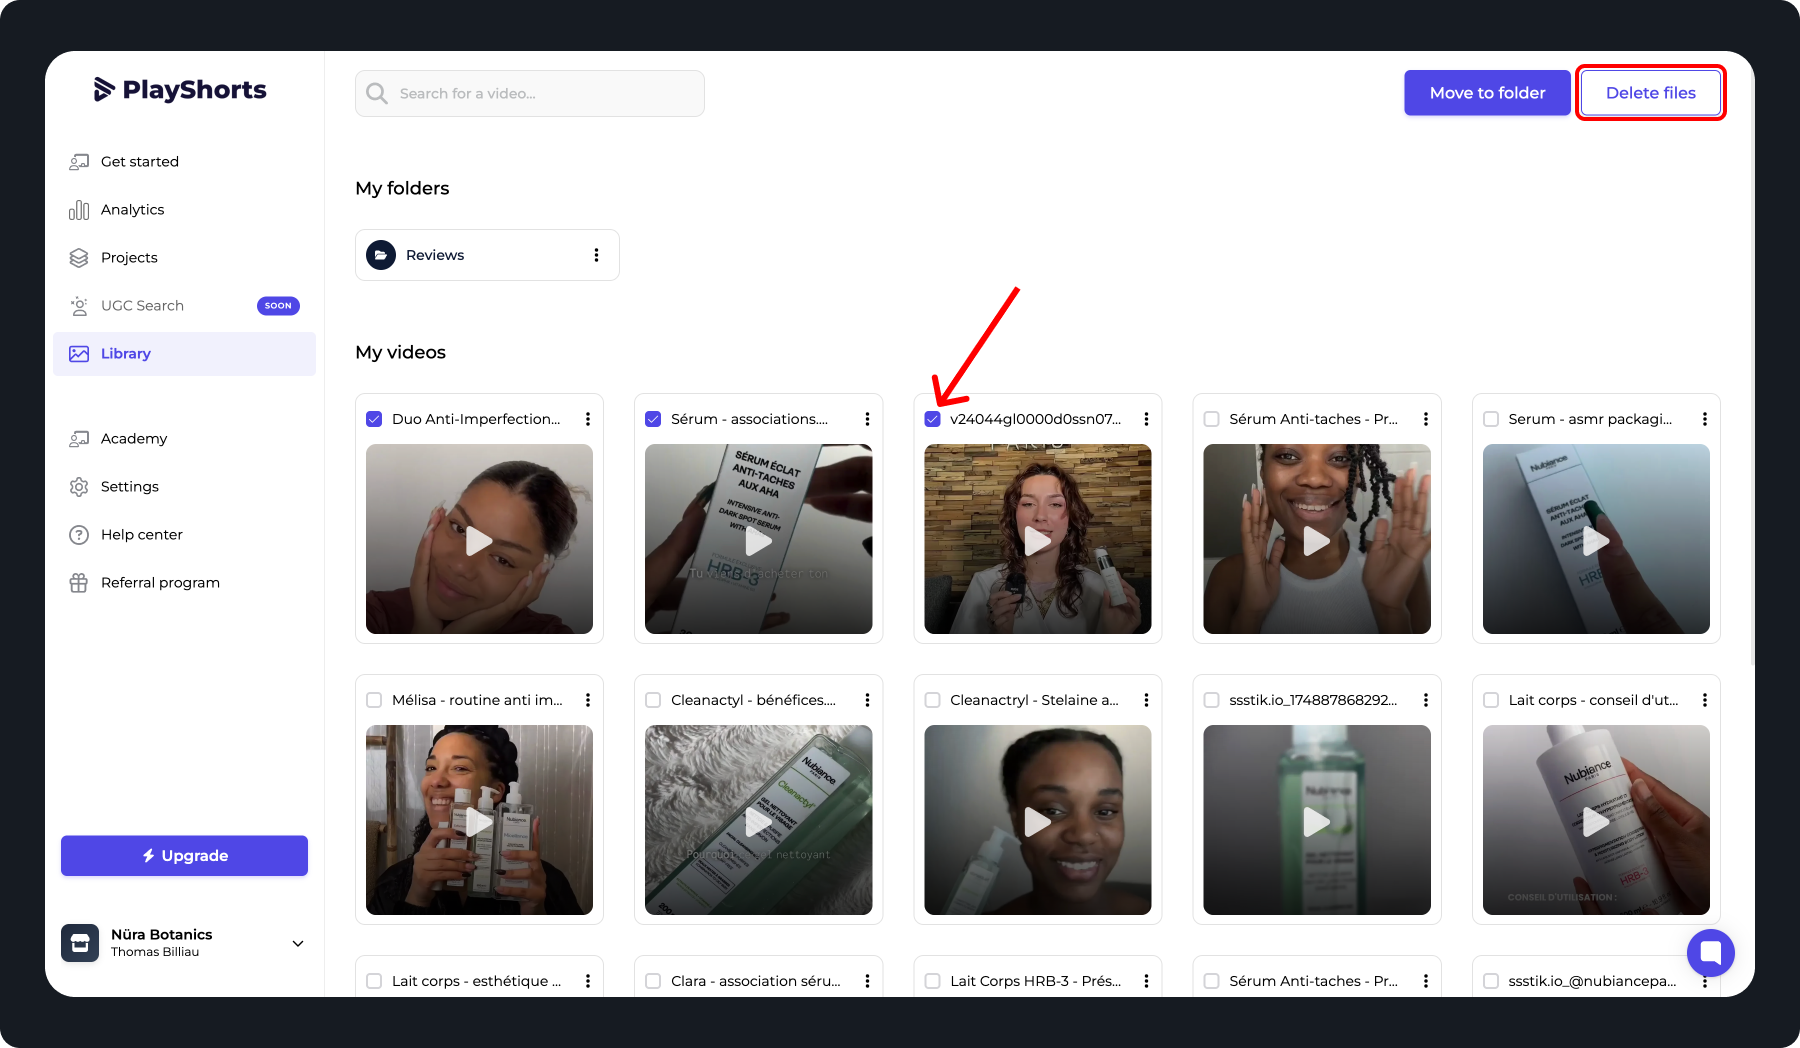Click the Move to folder button
Screen dimensions: 1800x1048
coord(1487,93)
